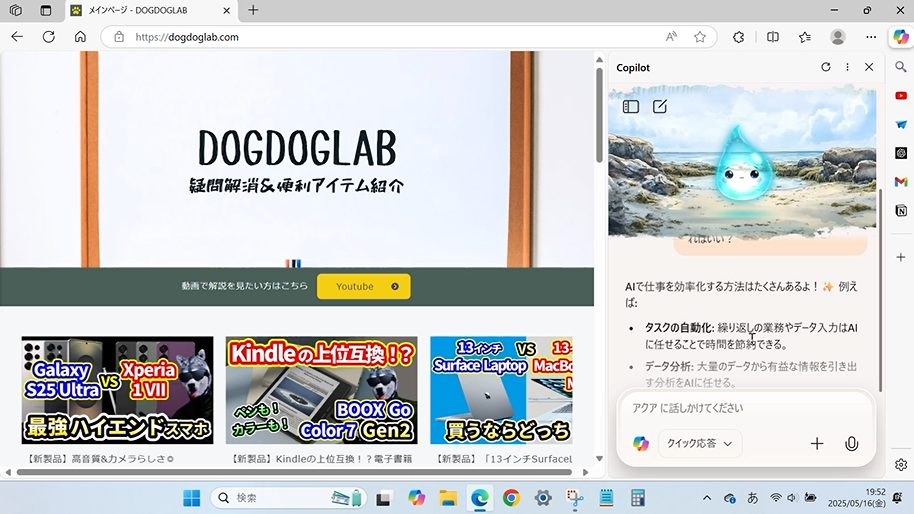Start a new Copilot chat with compose icon
Viewport: 914px width, 514px height.
660,106
